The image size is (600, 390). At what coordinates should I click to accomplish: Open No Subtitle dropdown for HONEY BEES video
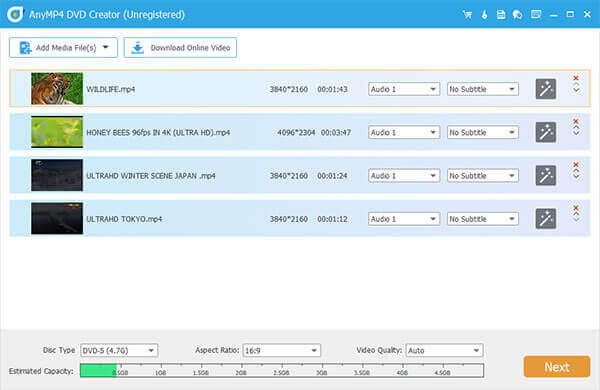(483, 132)
